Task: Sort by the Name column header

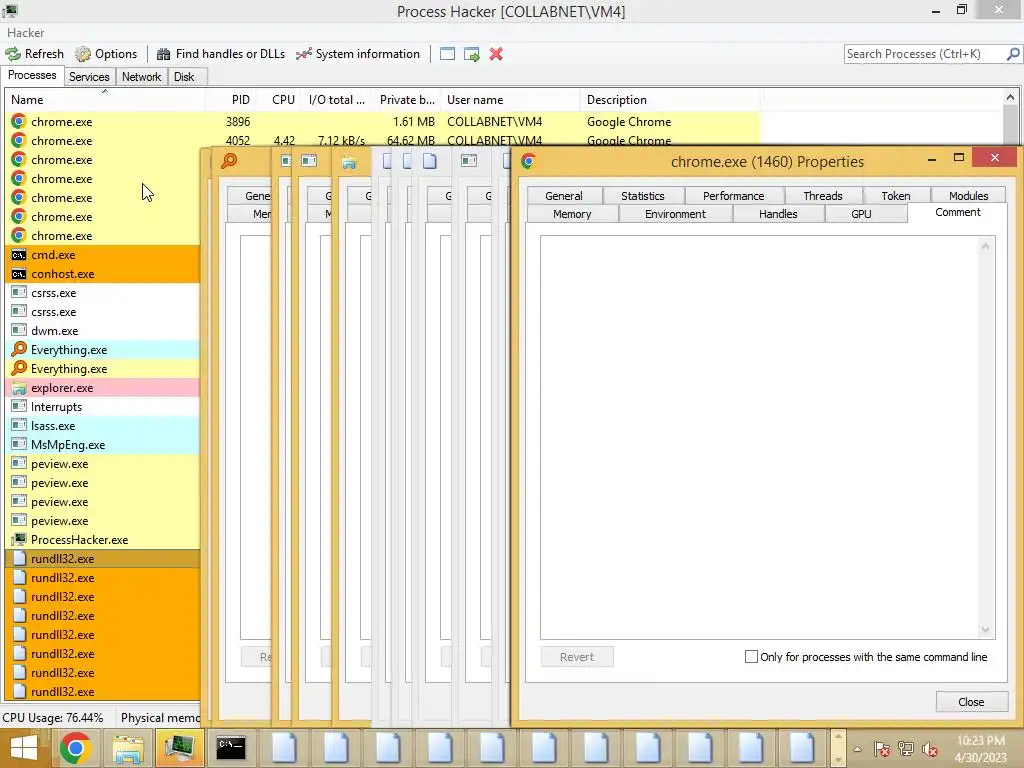Action: click(104, 100)
